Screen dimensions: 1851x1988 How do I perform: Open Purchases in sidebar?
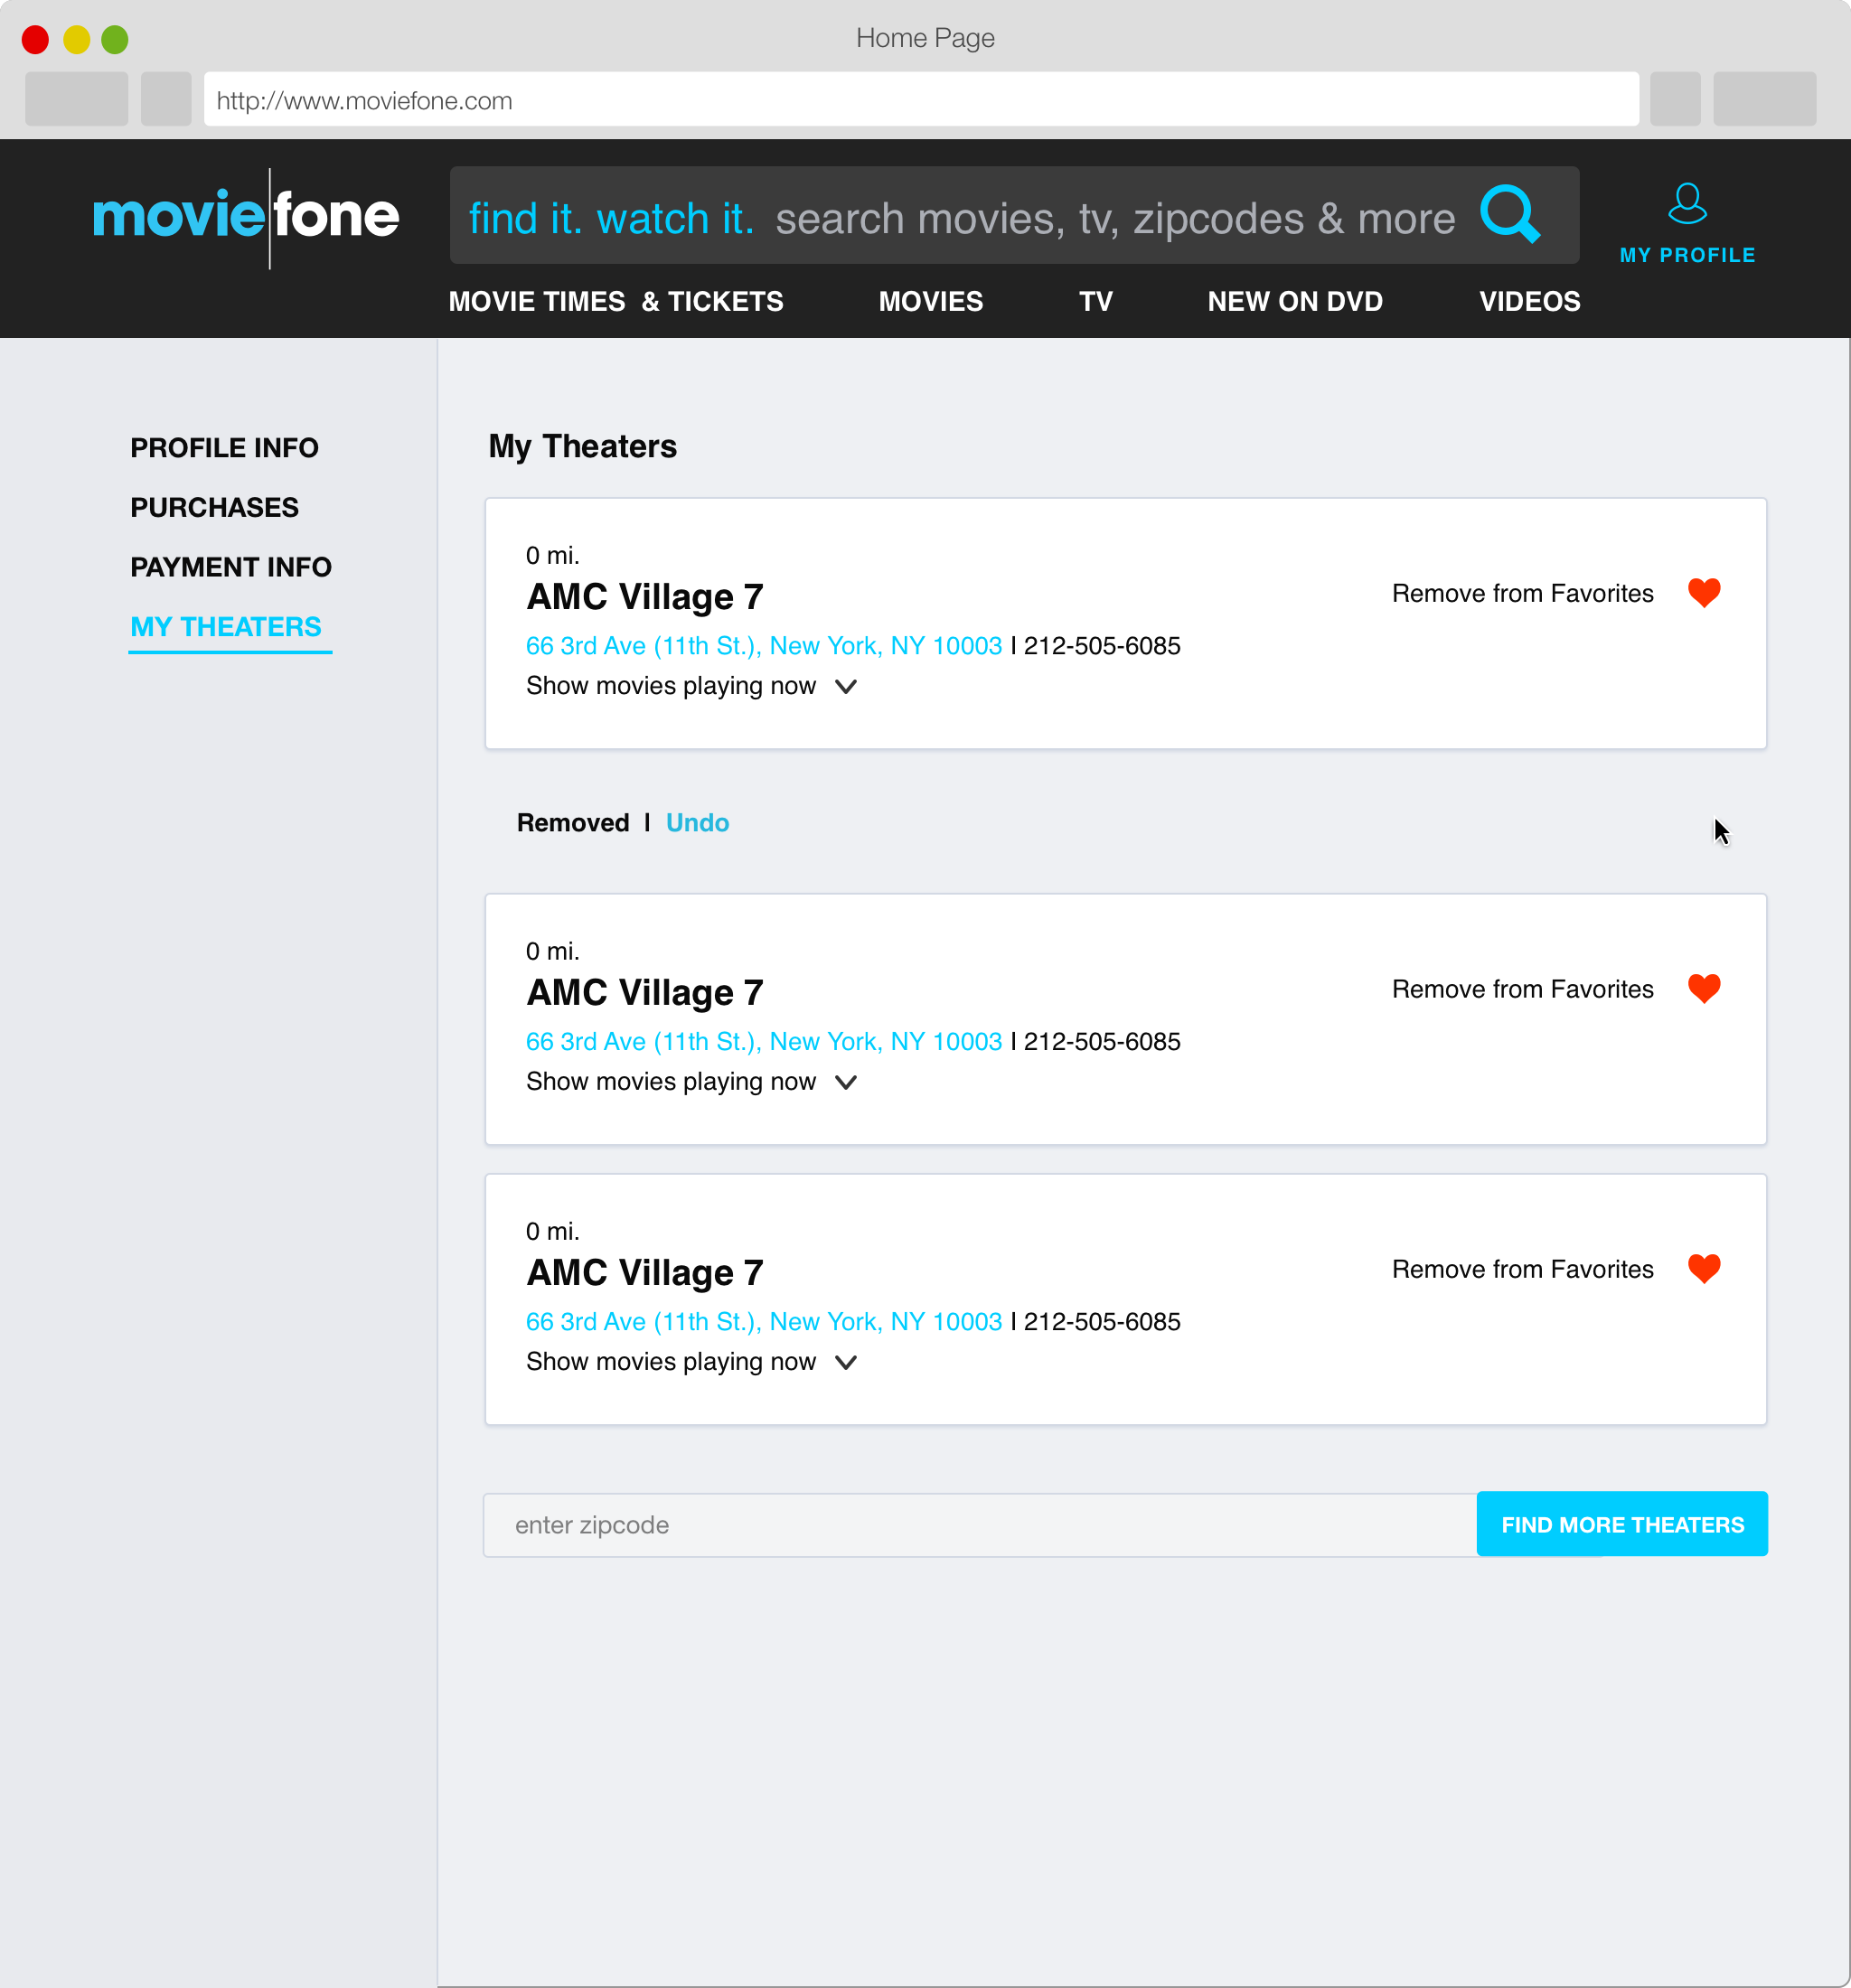tap(214, 508)
